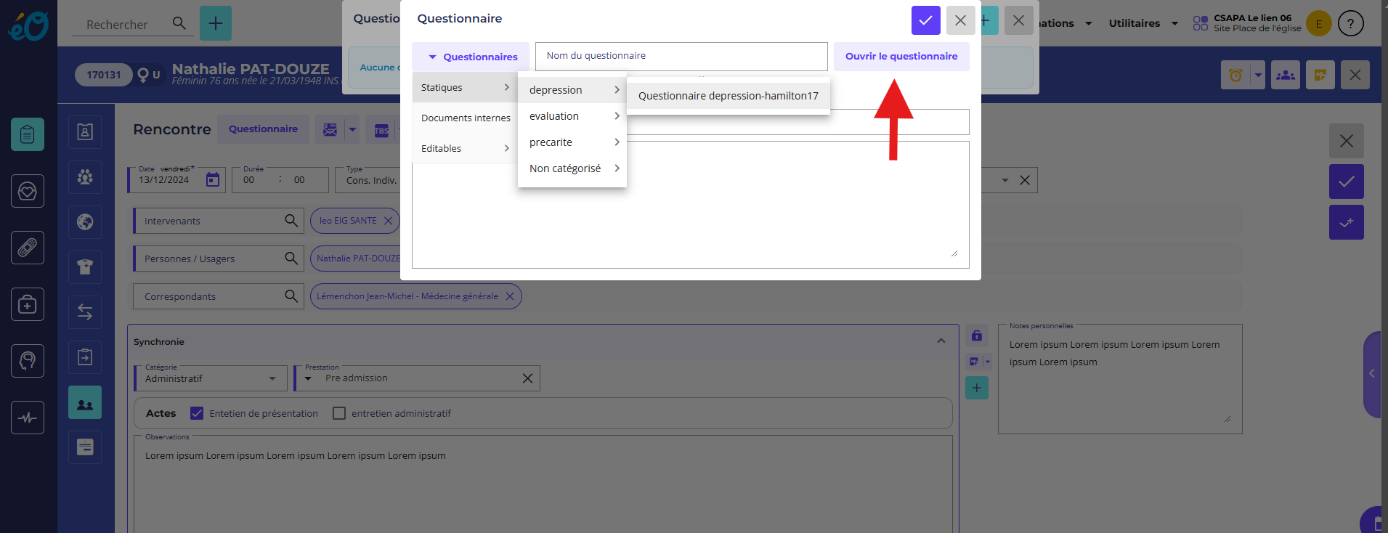The image size is (1388, 533).
Task: Enable the entretien administratif checkbox
Action: click(x=339, y=413)
